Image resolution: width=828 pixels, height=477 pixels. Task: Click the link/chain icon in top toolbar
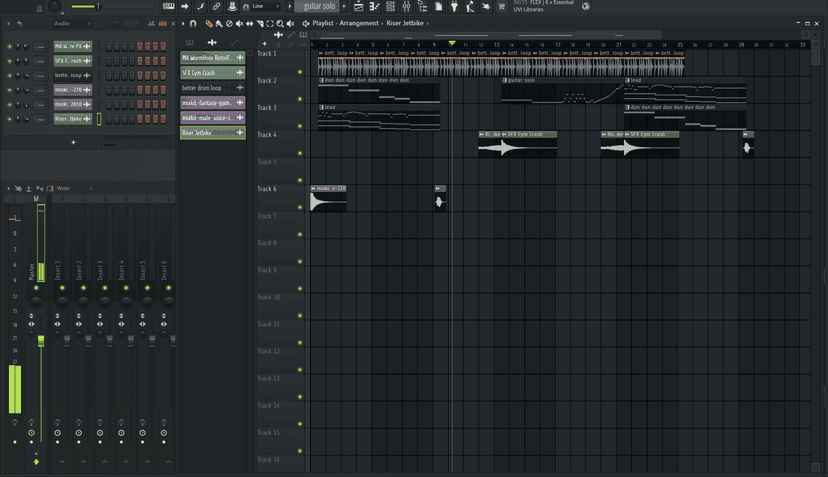216,7
